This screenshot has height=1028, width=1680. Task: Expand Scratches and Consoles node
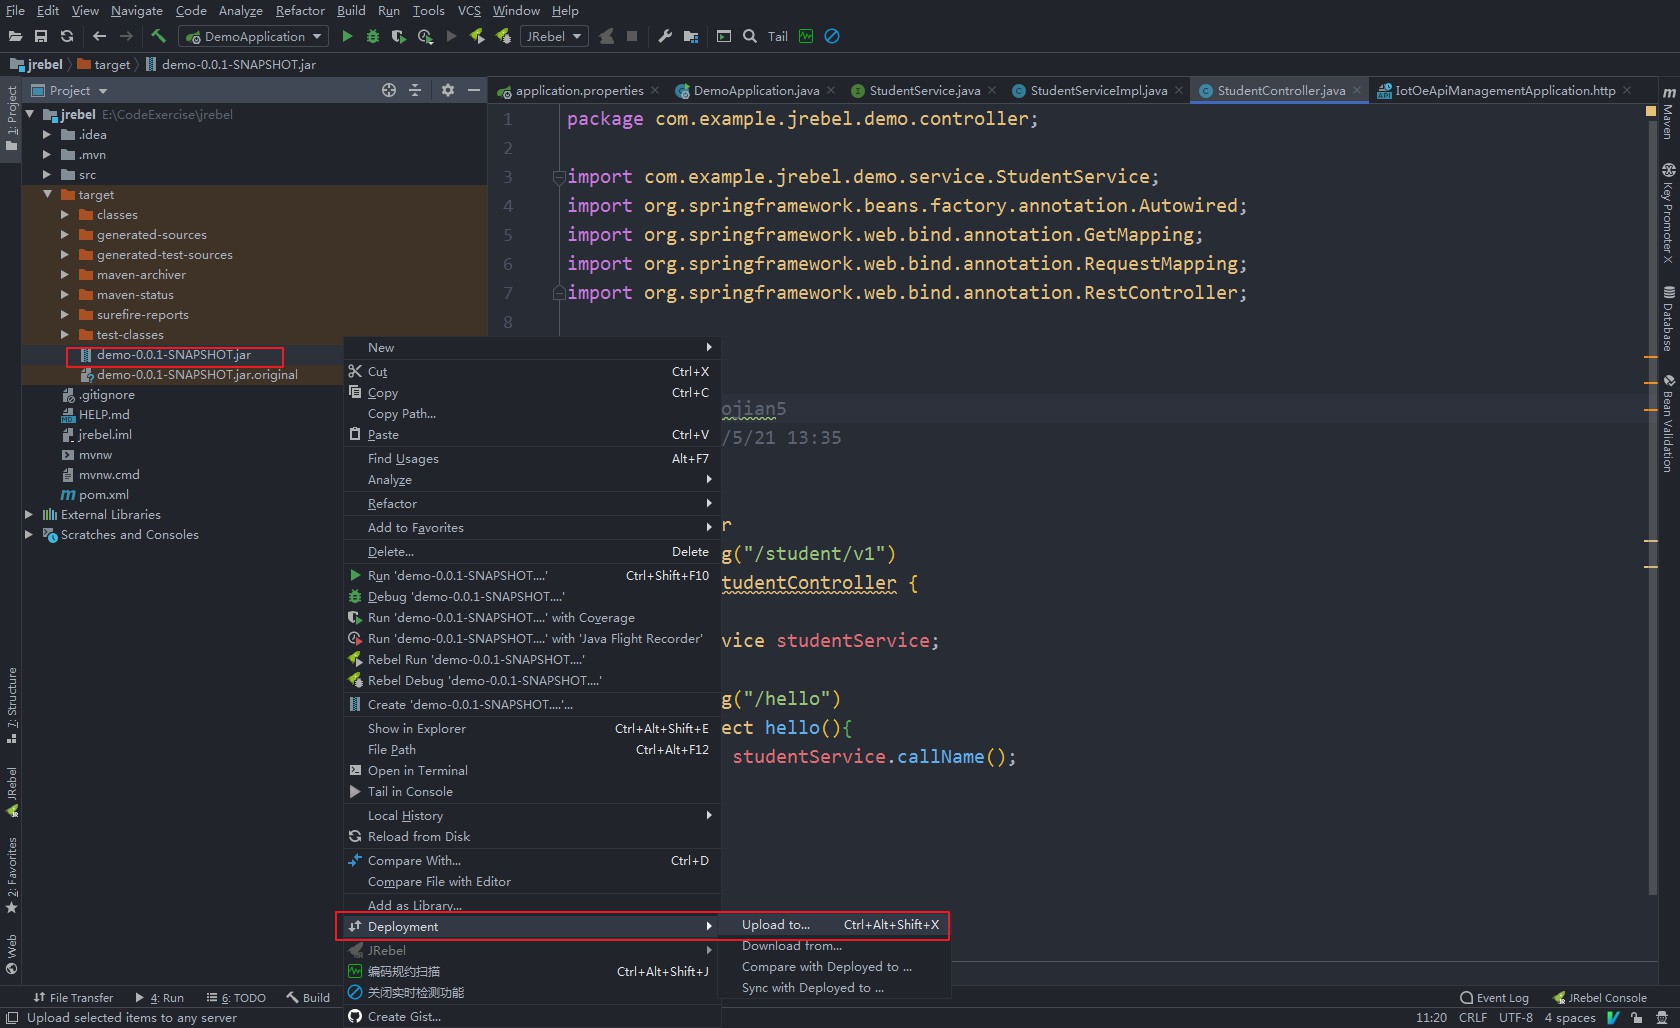(29, 534)
